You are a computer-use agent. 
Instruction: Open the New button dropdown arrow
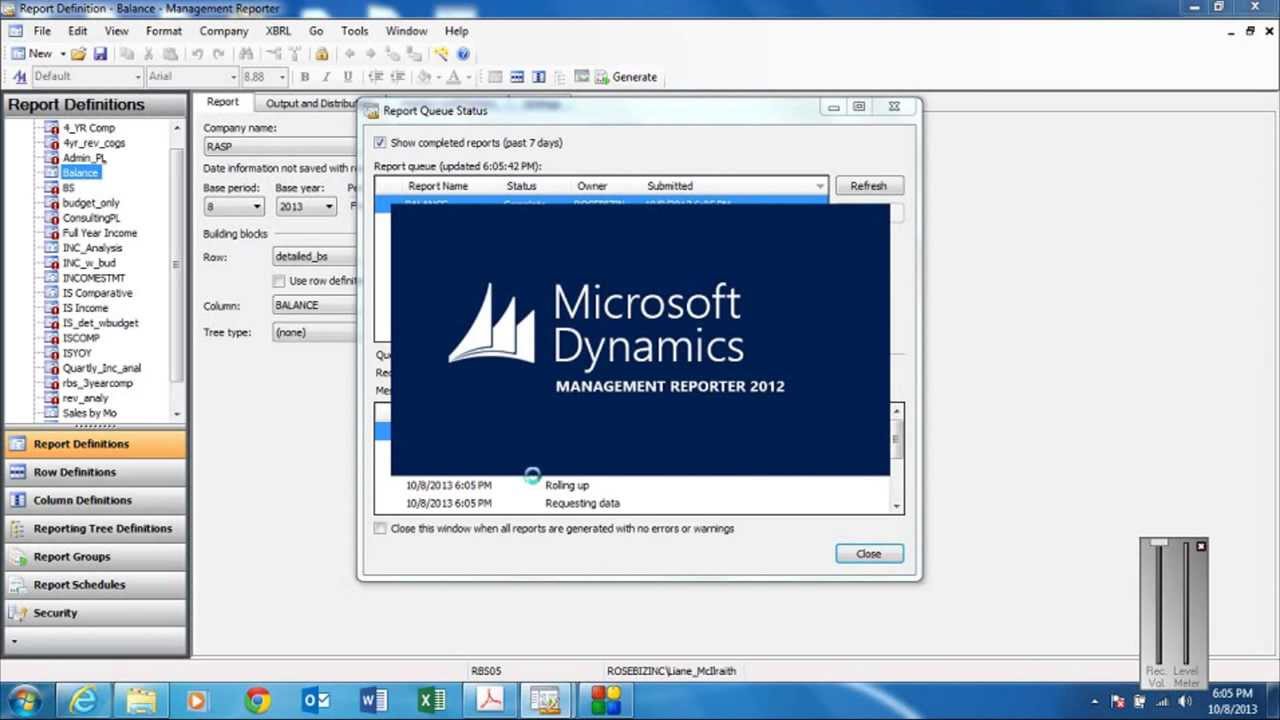coord(62,54)
